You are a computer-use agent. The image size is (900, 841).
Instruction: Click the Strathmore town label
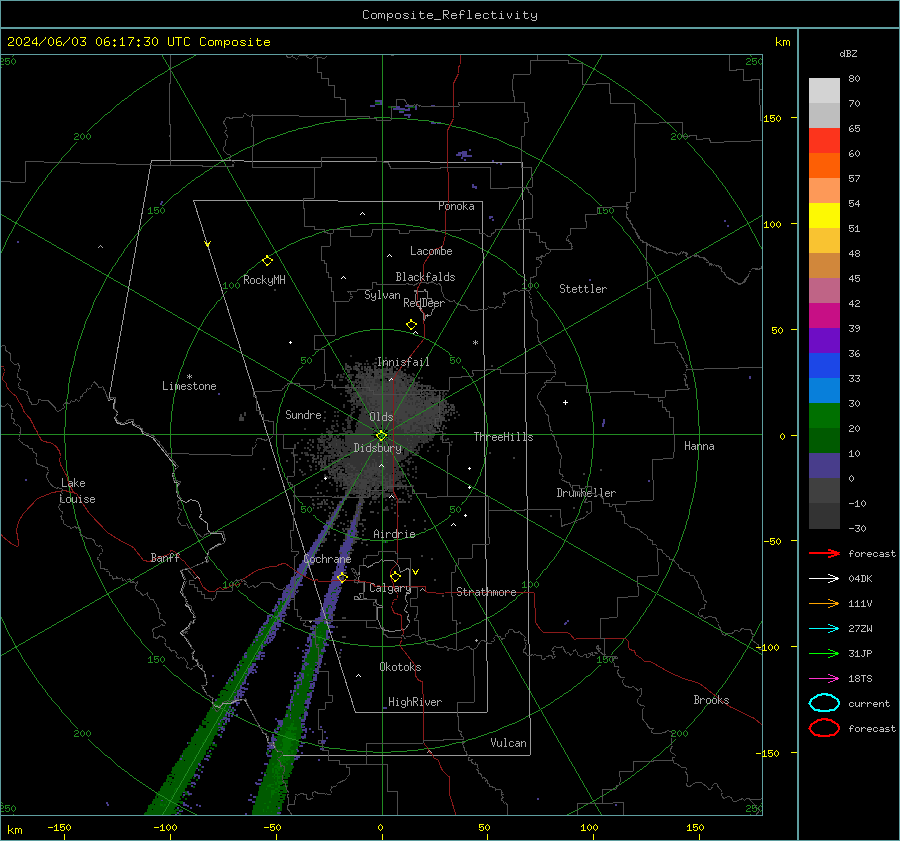(486, 592)
